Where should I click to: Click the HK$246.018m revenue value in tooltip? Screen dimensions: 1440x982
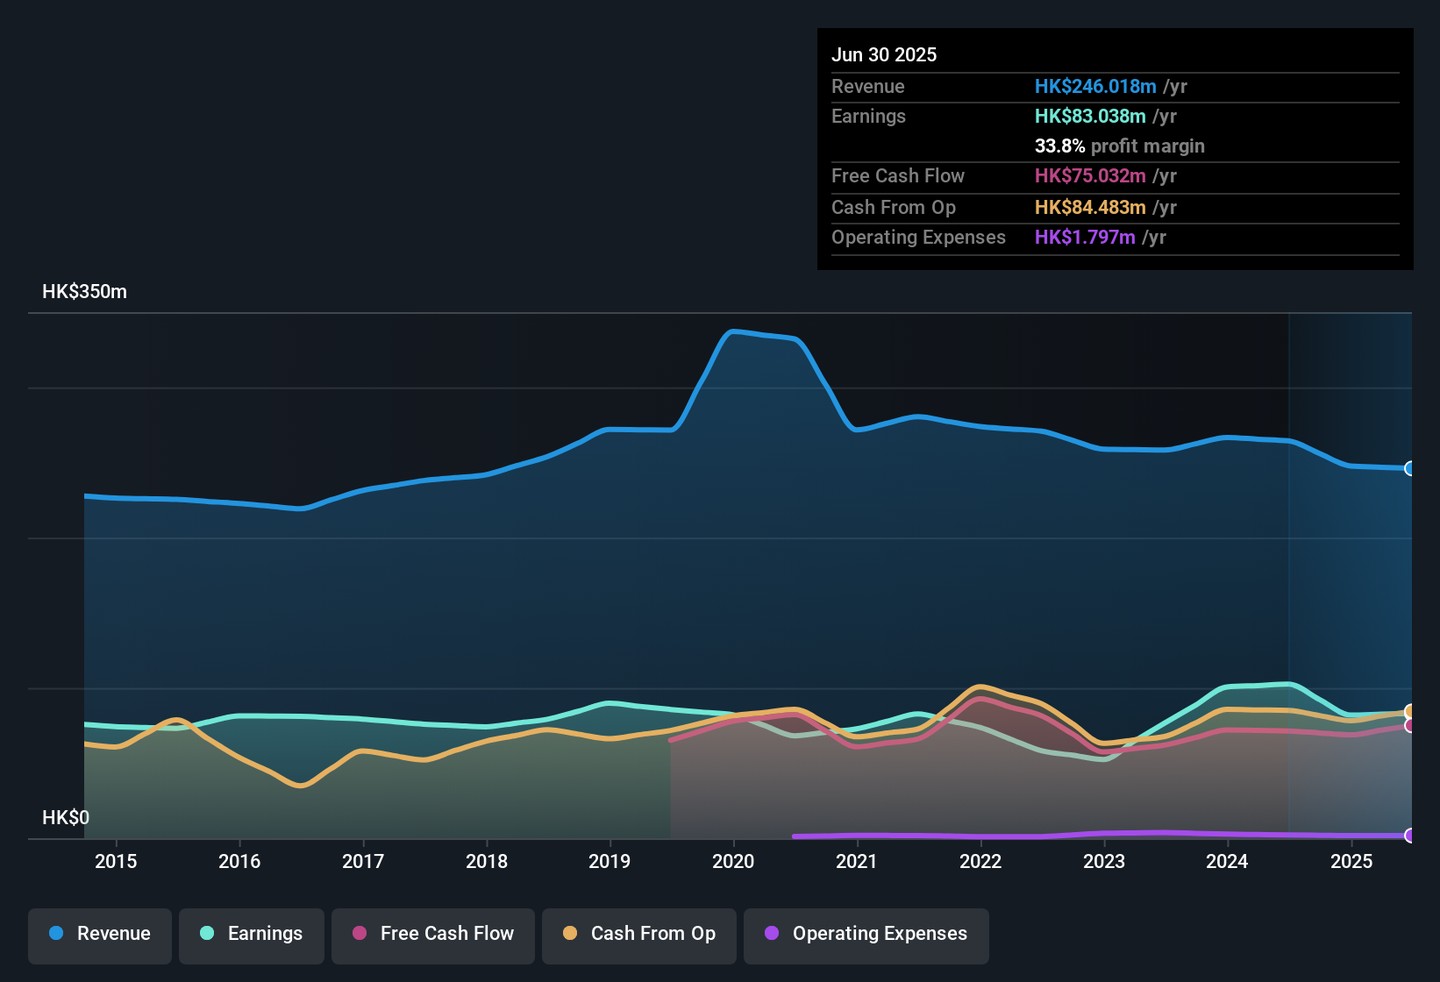[1095, 87]
